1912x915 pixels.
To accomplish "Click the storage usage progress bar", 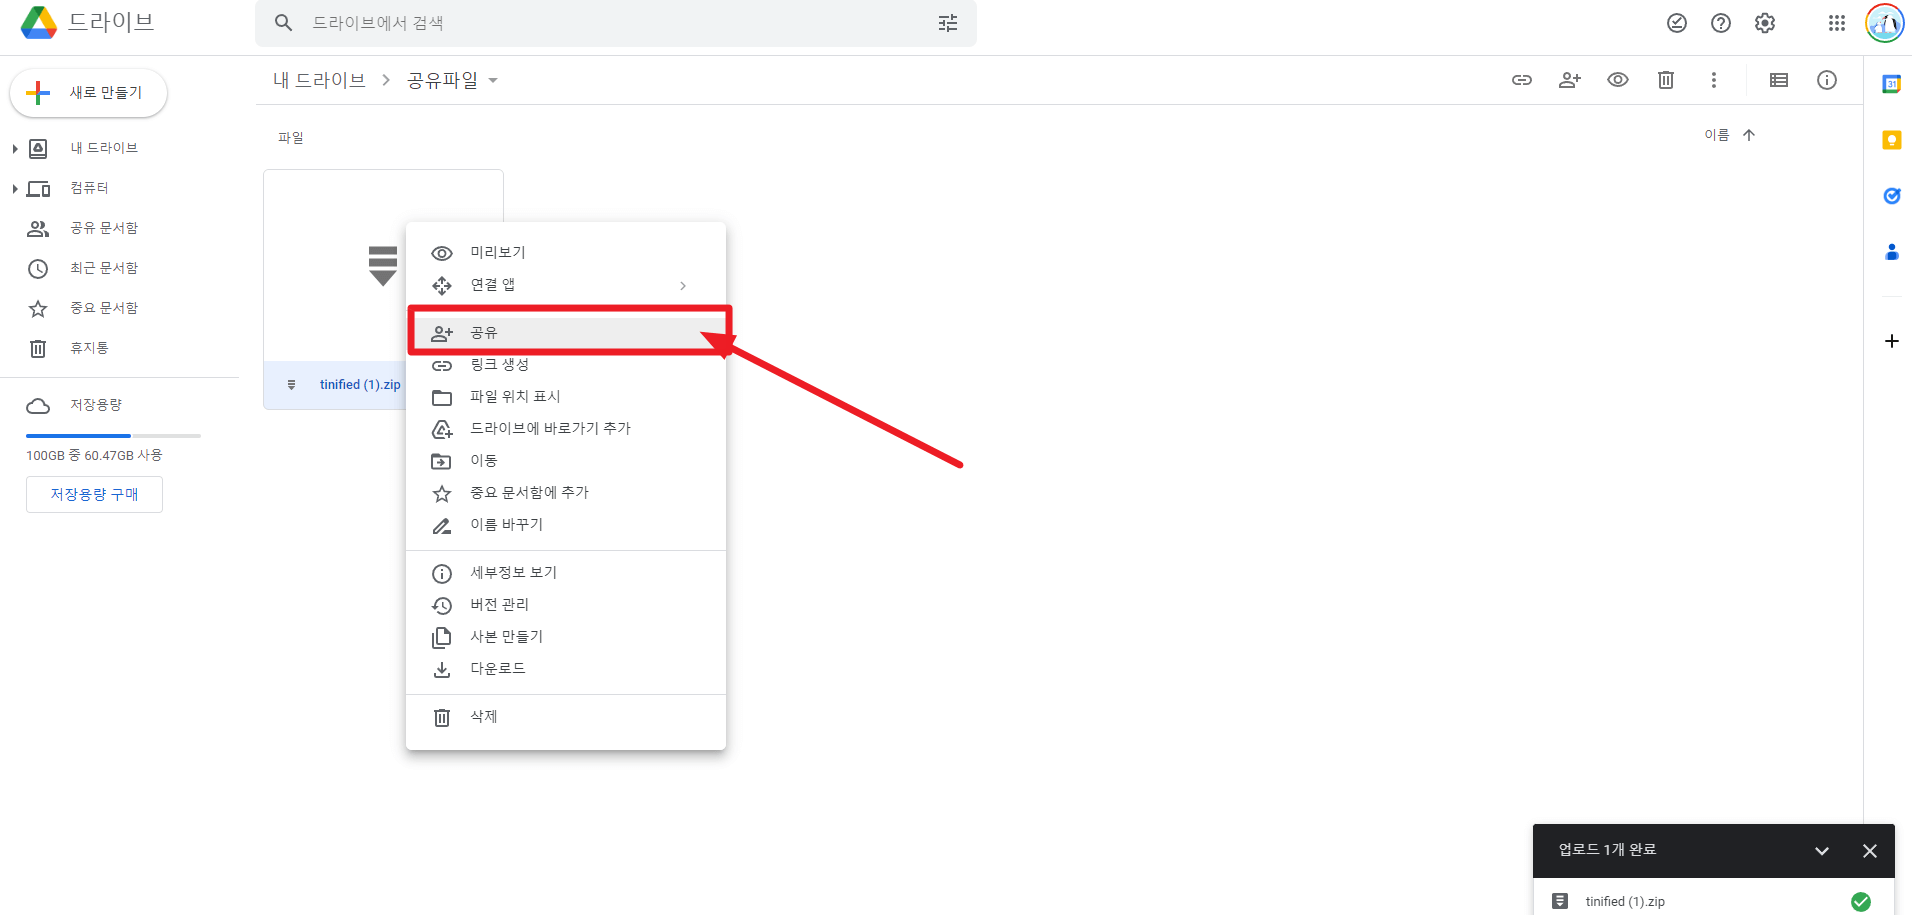I will click(113, 435).
